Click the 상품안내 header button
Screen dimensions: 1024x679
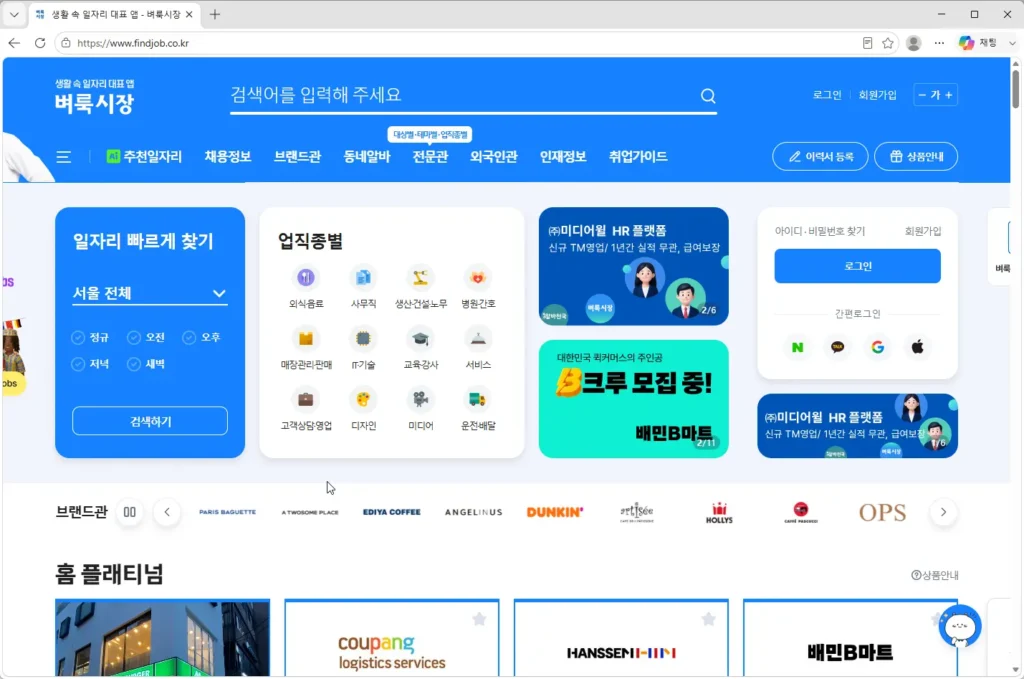[x=916, y=157]
